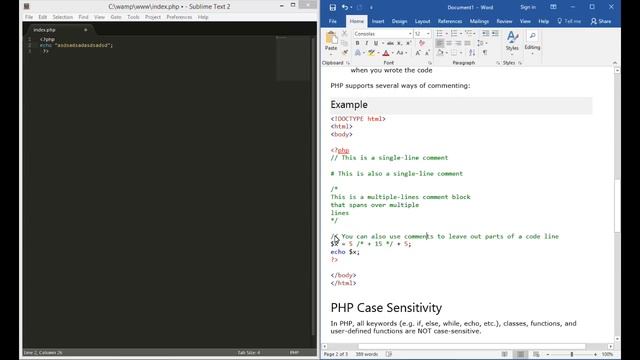Click Page 2 of 3 in Word status bar
Screen dimensions: 640x360
coord(336,354)
